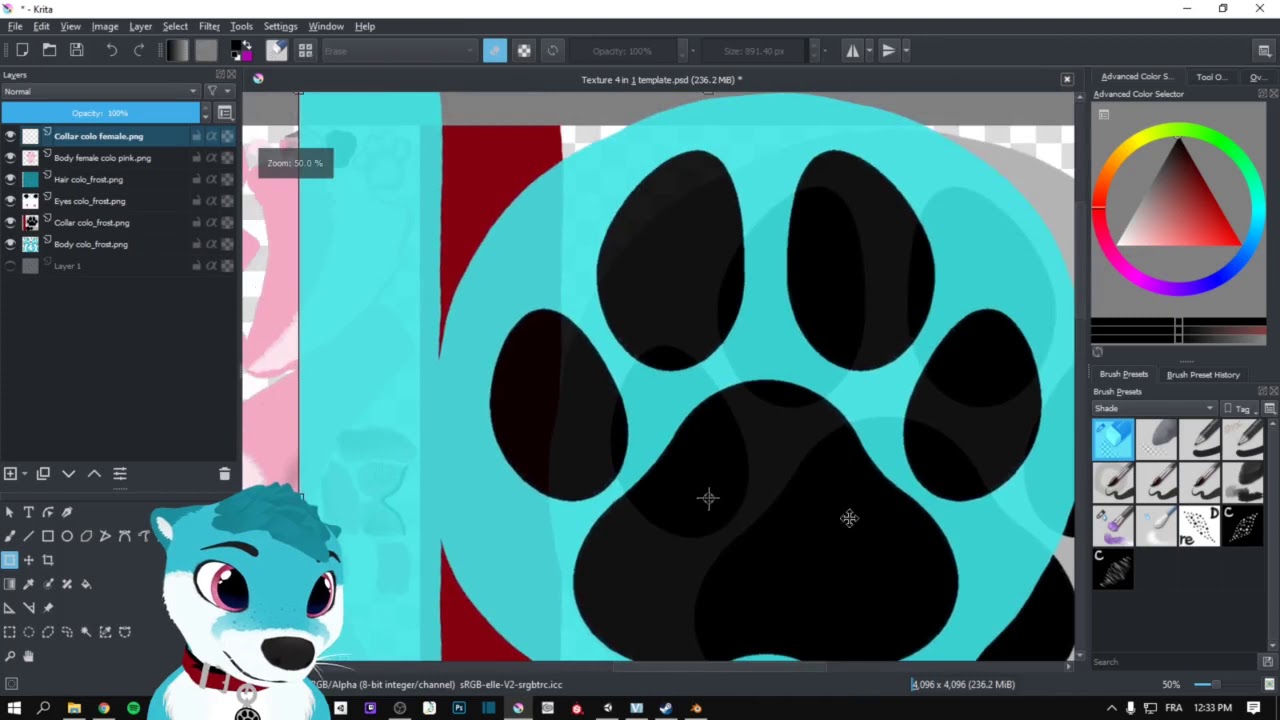Screen dimensions: 1280x720
Task: Select the Rectangle shape tool
Action: pos(47,537)
